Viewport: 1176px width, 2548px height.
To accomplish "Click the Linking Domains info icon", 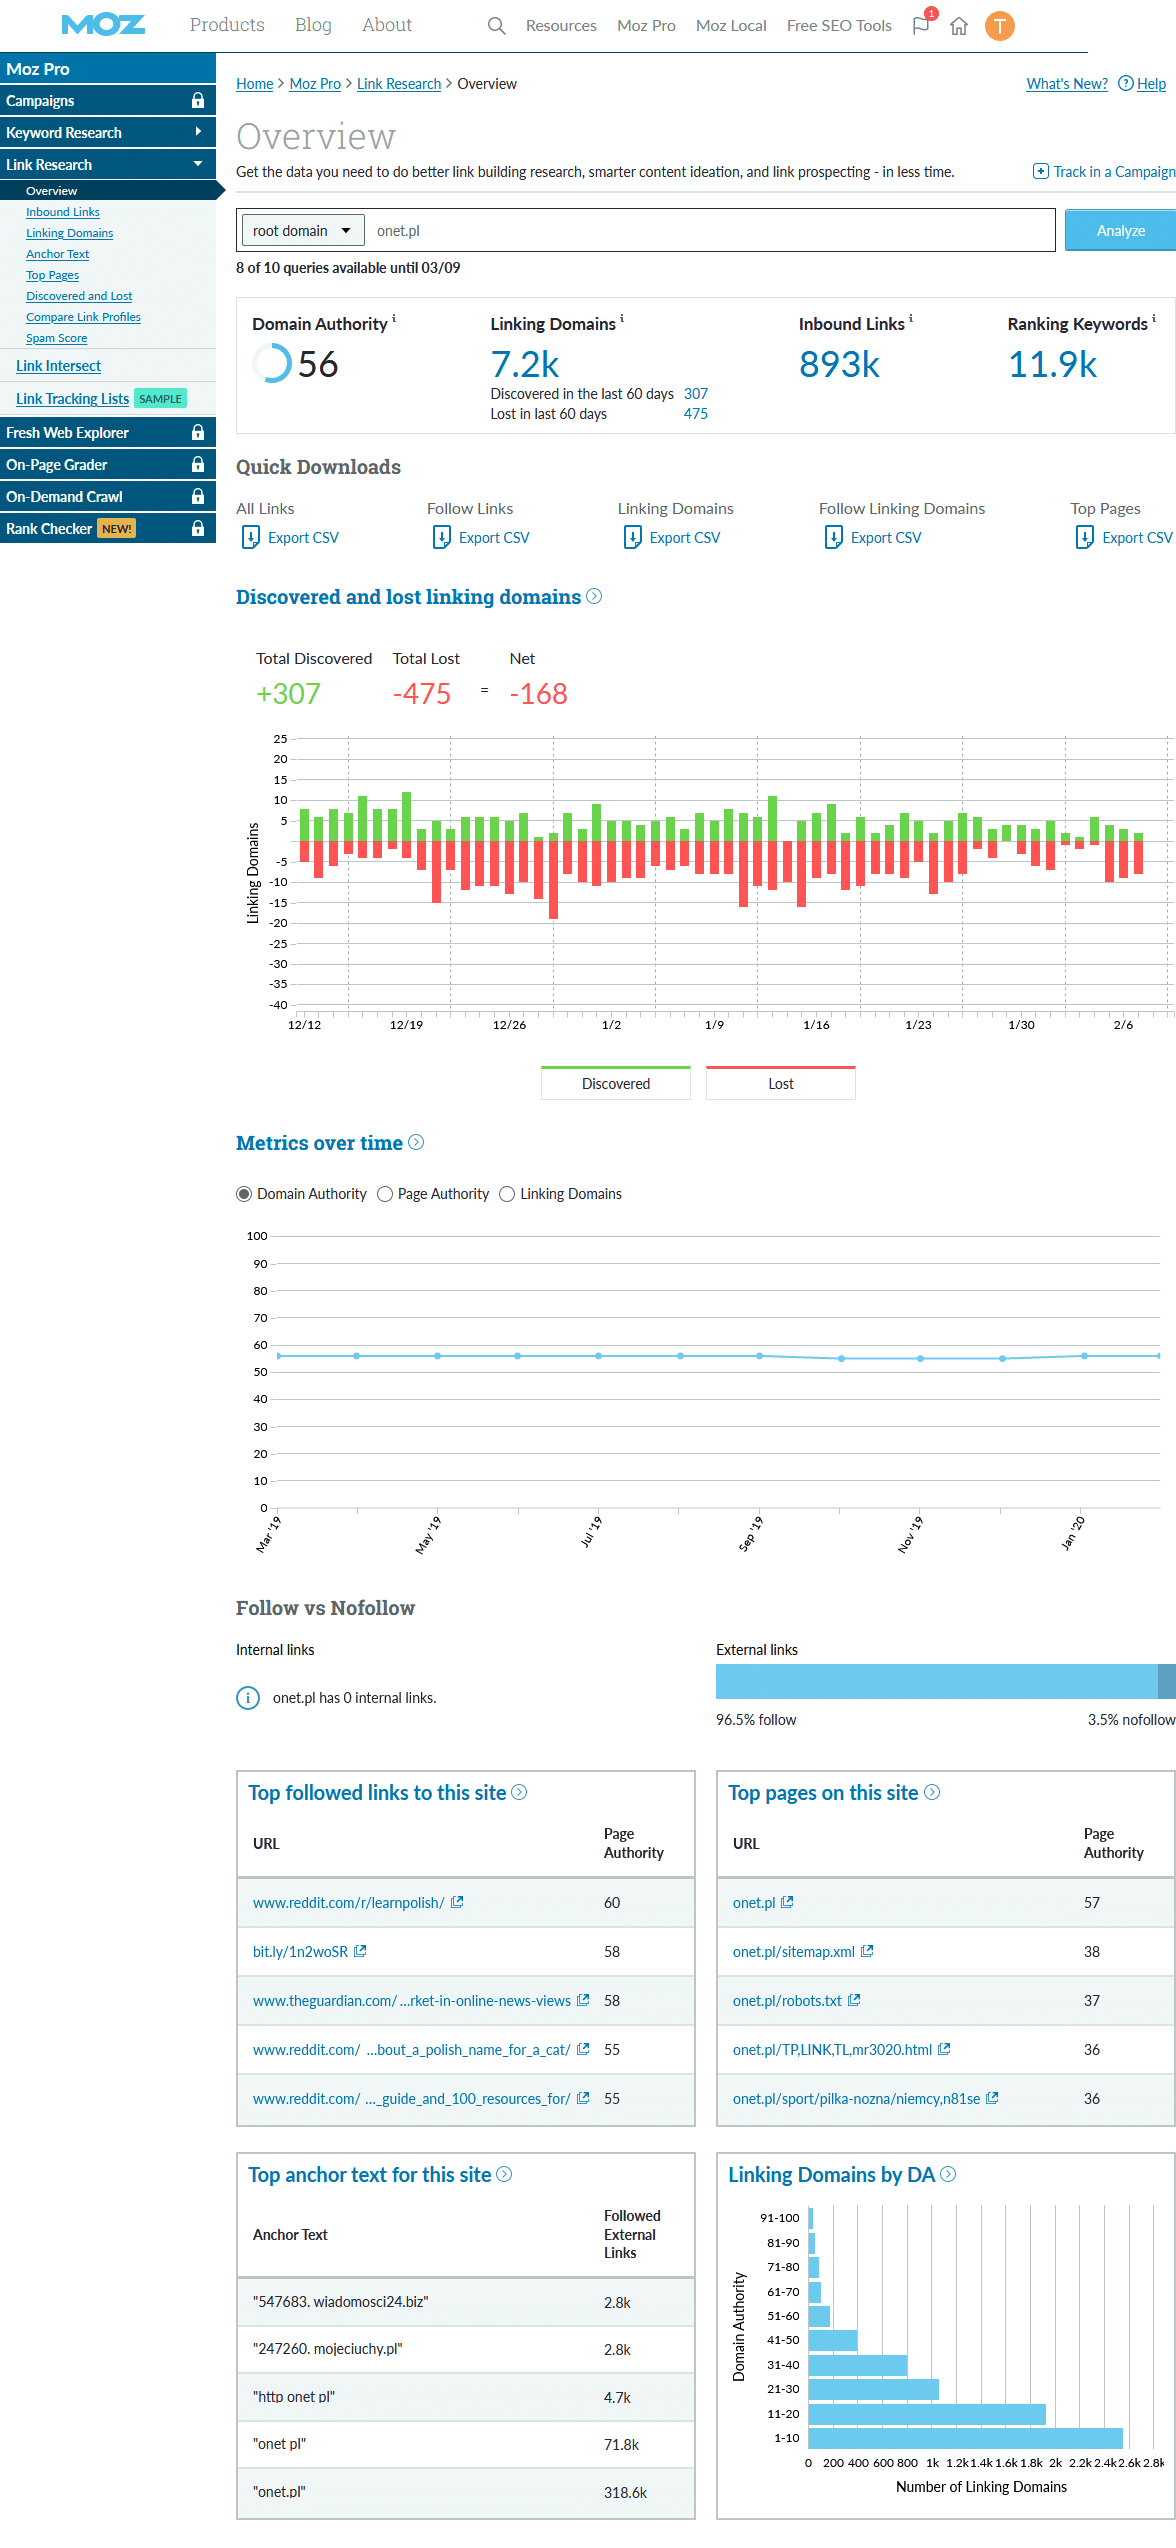I will 622,319.
